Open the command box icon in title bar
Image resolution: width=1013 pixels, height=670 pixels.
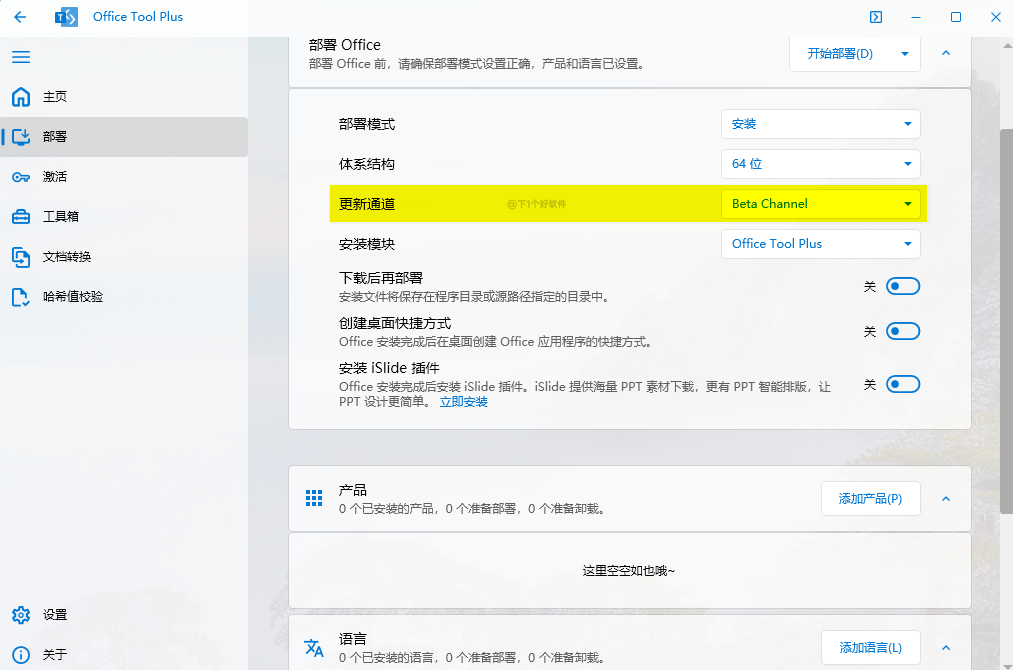pos(876,17)
